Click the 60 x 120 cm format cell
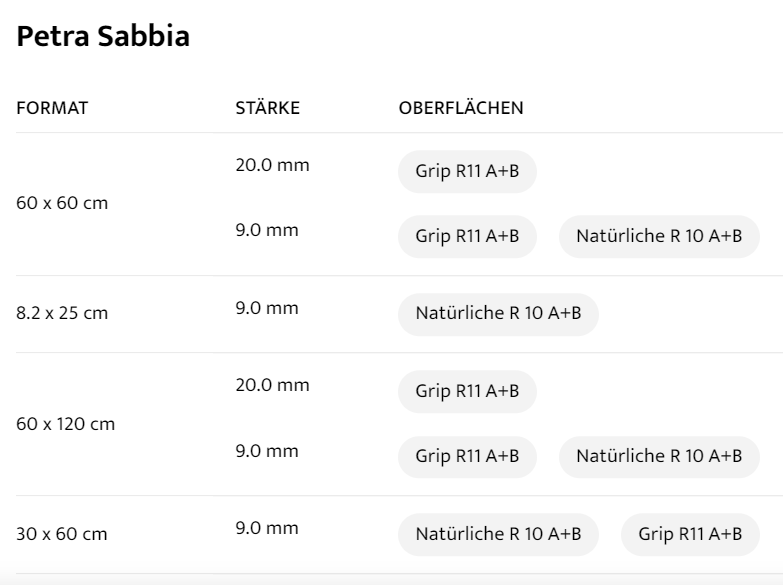Image resolution: width=783 pixels, height=585 pixels. click(x=66, y=424)
